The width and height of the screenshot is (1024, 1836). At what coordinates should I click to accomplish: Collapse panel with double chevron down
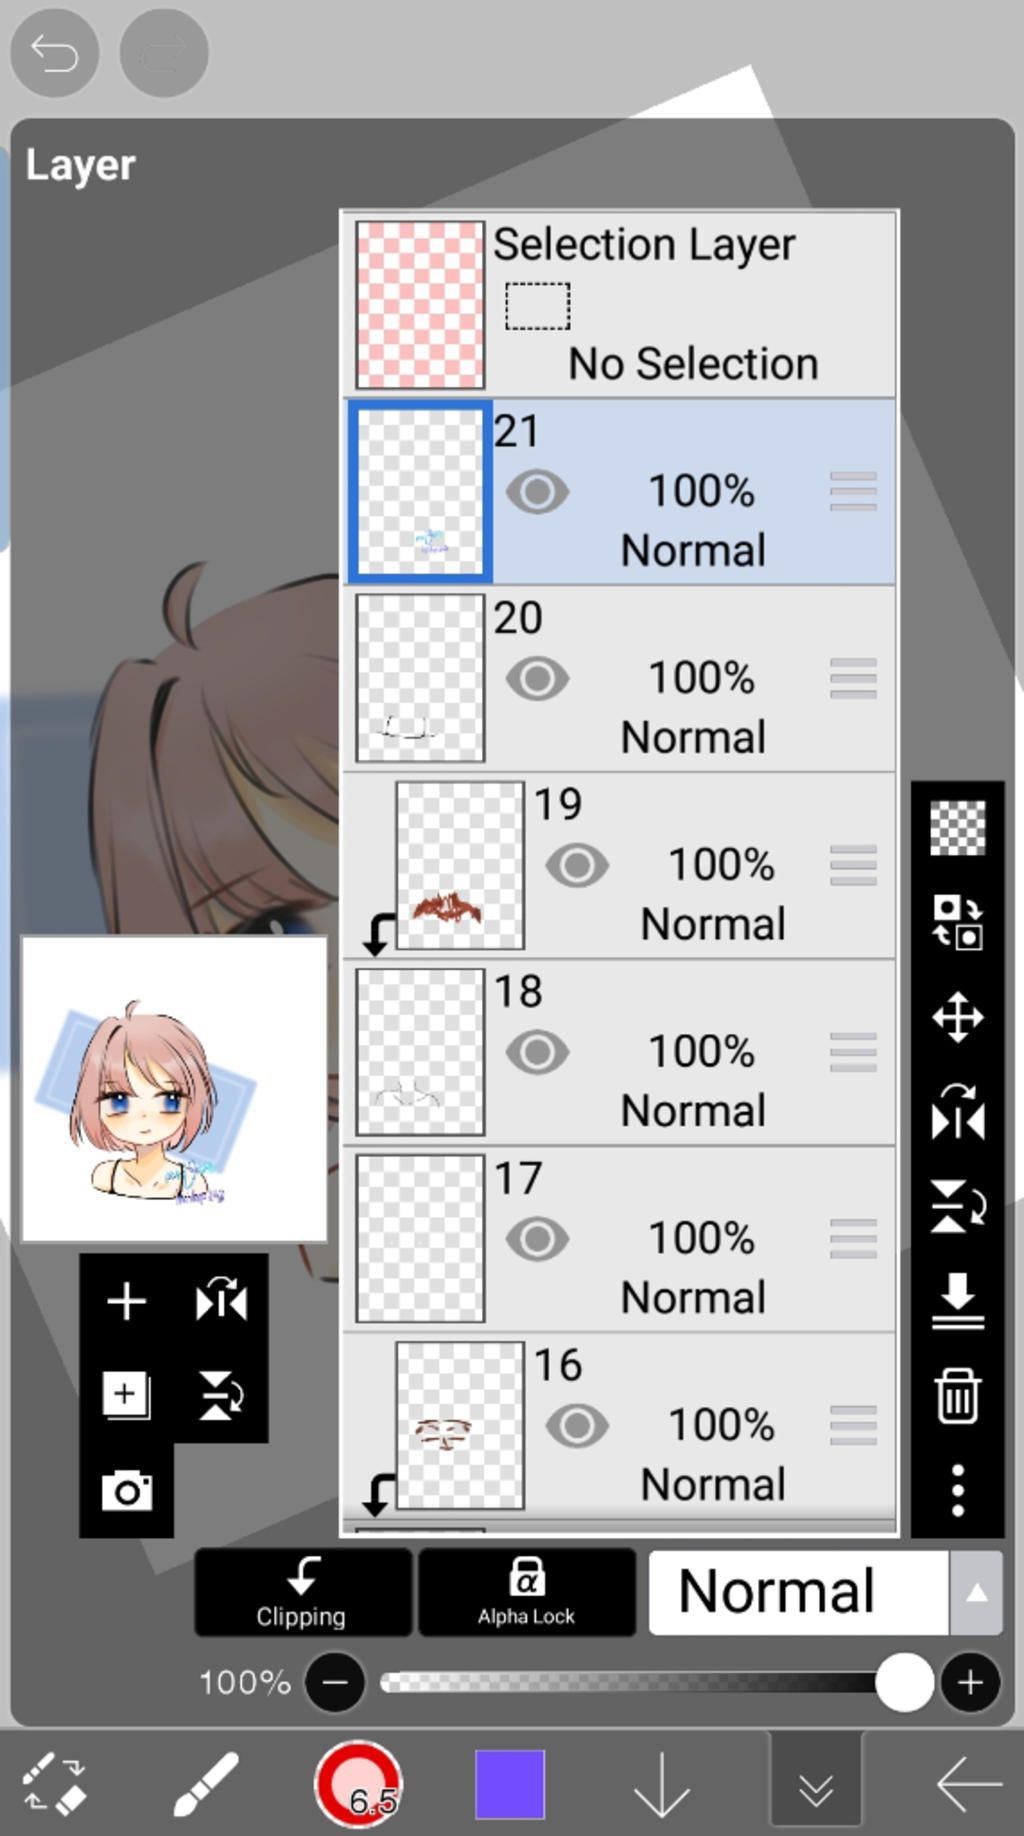point(816,1785)
